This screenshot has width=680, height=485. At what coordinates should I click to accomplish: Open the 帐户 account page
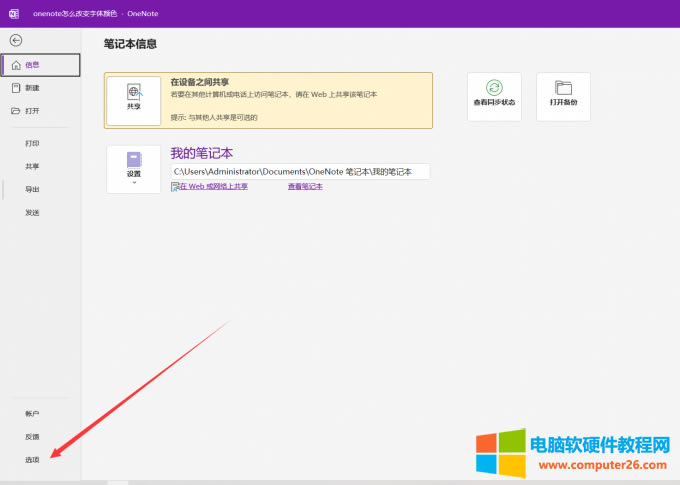[33, 413]
